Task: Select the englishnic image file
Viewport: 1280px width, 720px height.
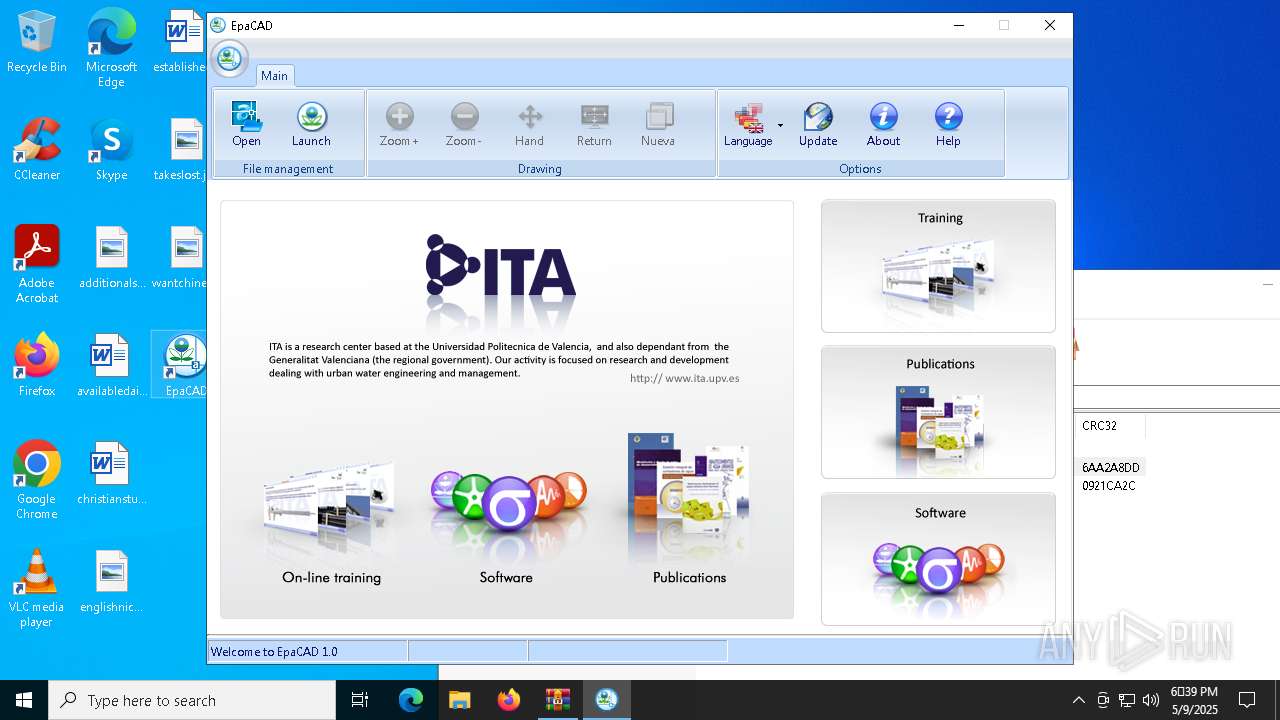Action: 111,582
